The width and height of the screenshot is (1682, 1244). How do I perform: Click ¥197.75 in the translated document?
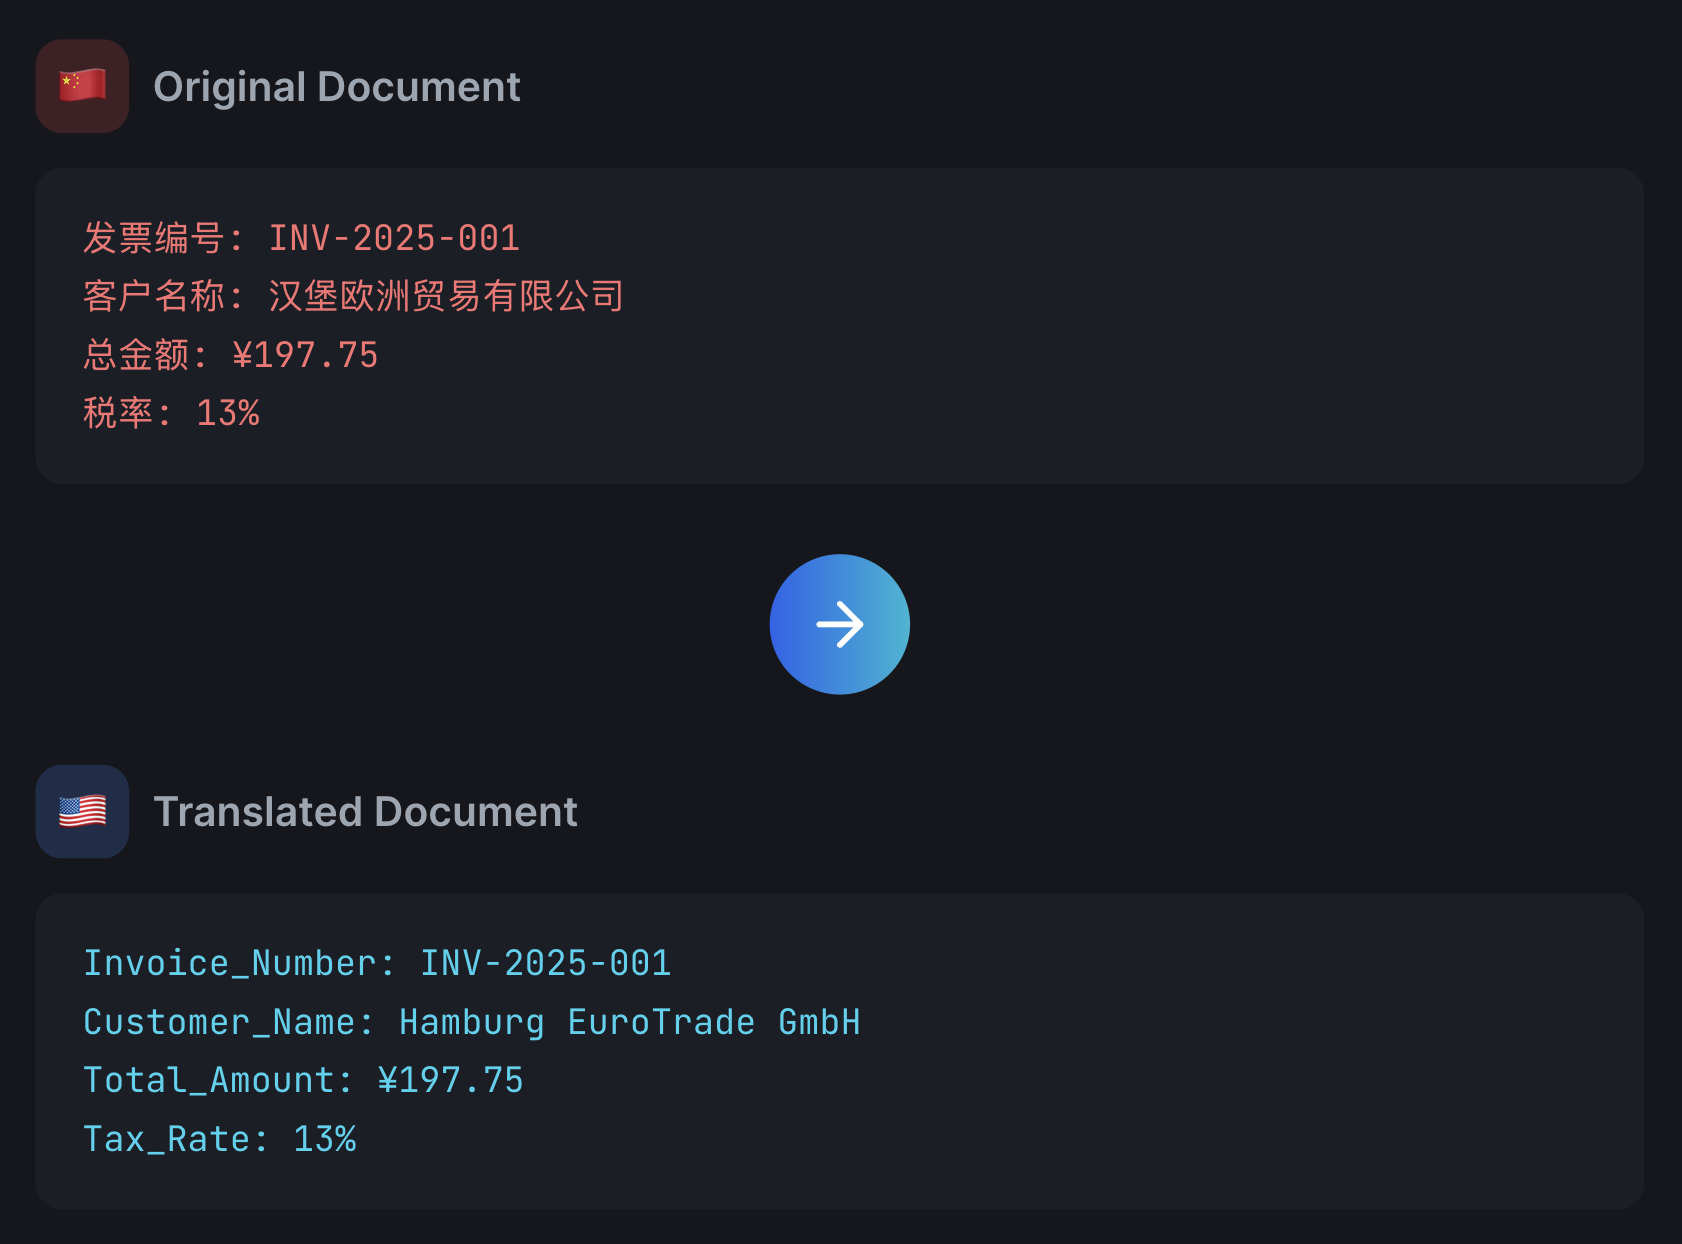pyautogui.click(x=450, y=1080)
